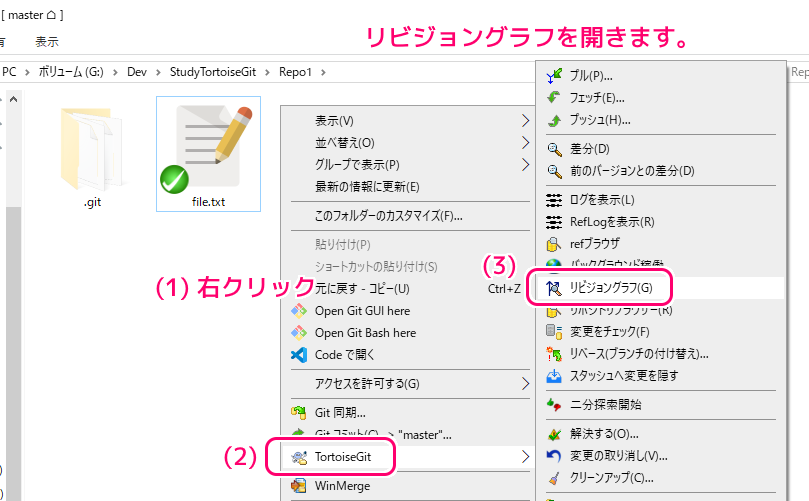Click ログを表示(L) menu text

pos(602,200)
